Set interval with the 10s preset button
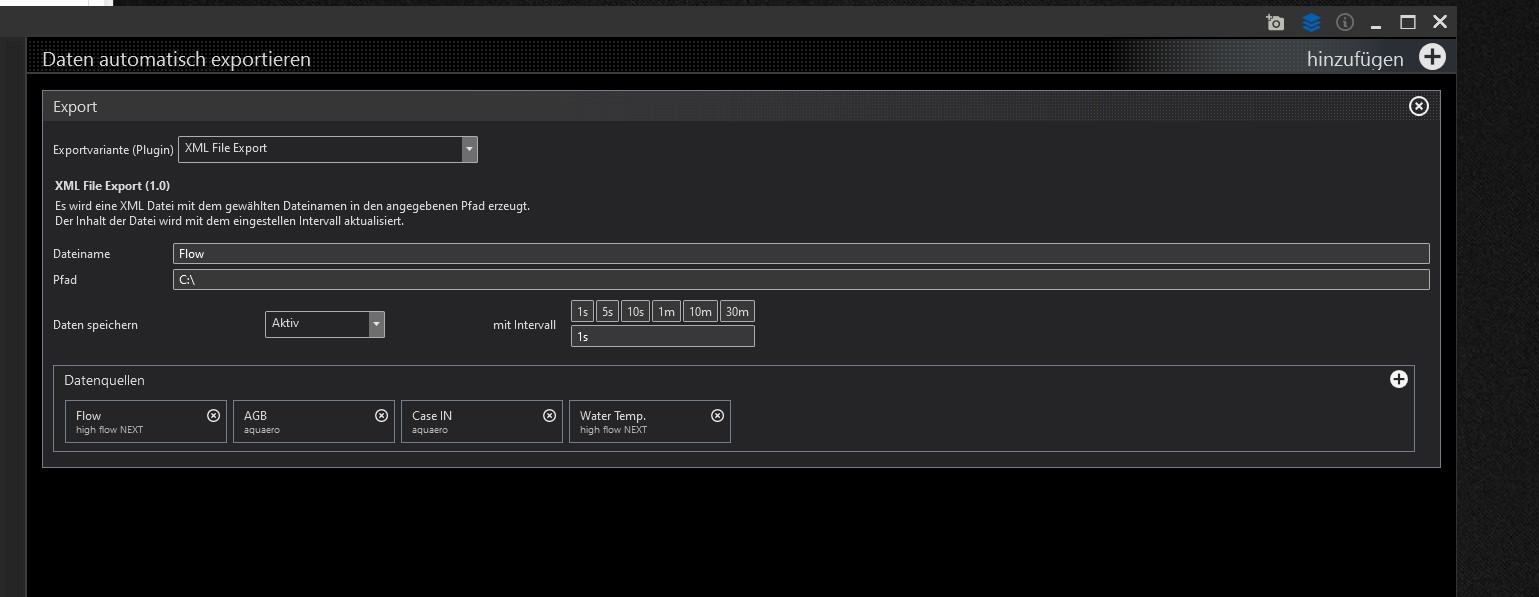The width and height of the screenshot is (1539, 597). coord(635,312)
